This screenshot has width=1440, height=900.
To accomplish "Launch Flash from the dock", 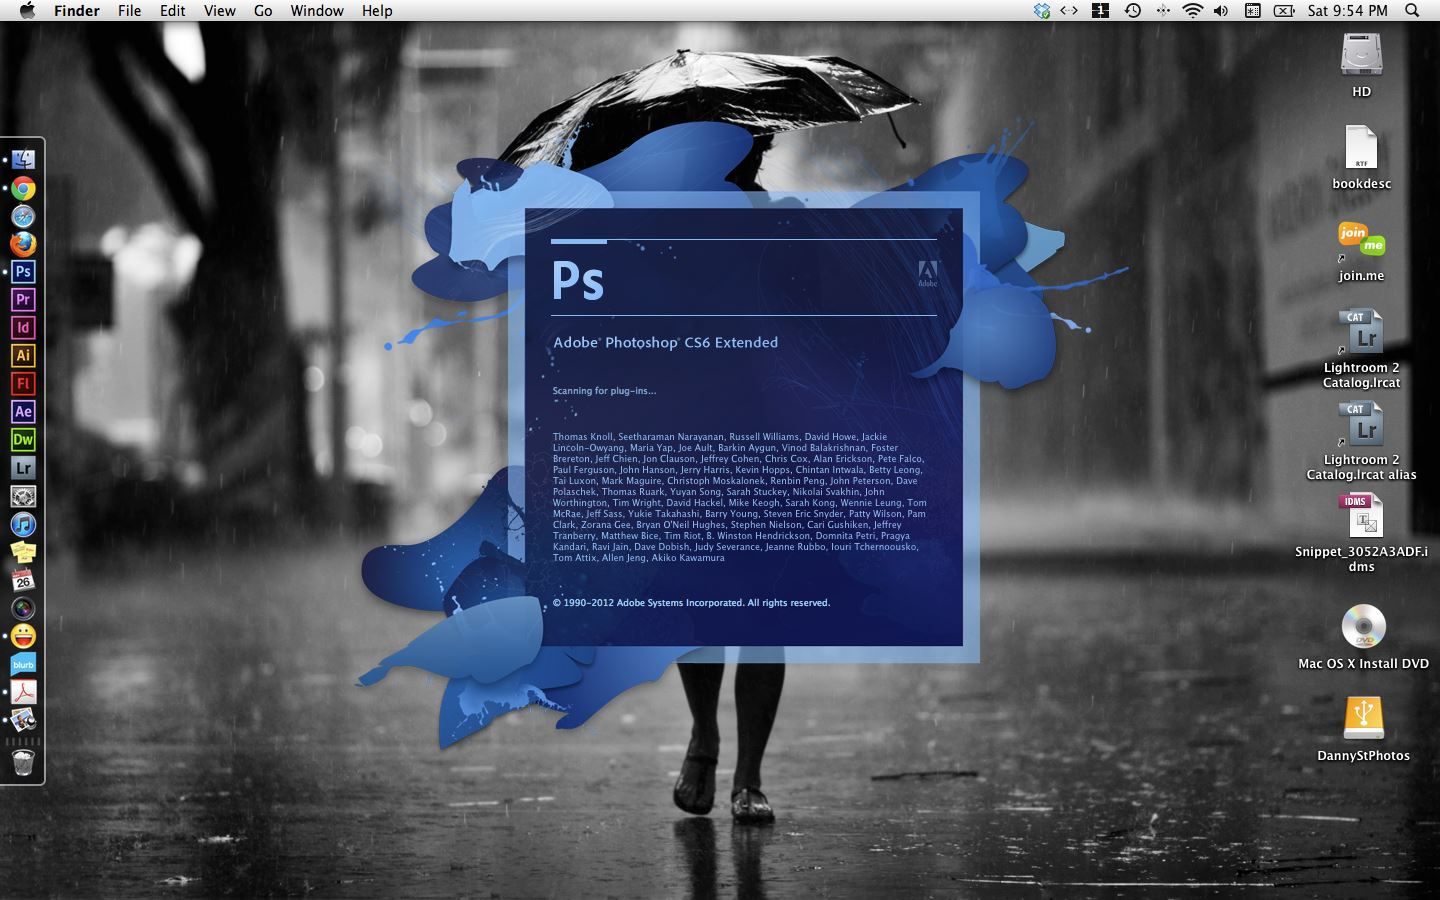I will click(23, 384).
